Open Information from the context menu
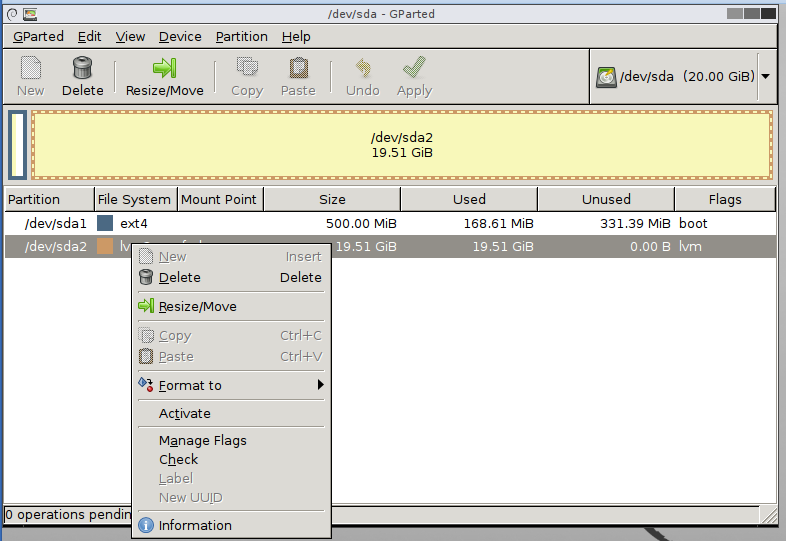786x541 pixels. coord(231,525)
